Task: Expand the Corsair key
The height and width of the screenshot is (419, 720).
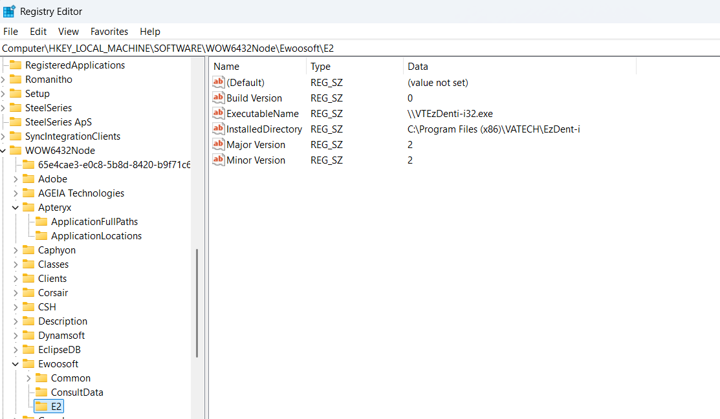Action: pyautogui.click(x=15, y=293)
